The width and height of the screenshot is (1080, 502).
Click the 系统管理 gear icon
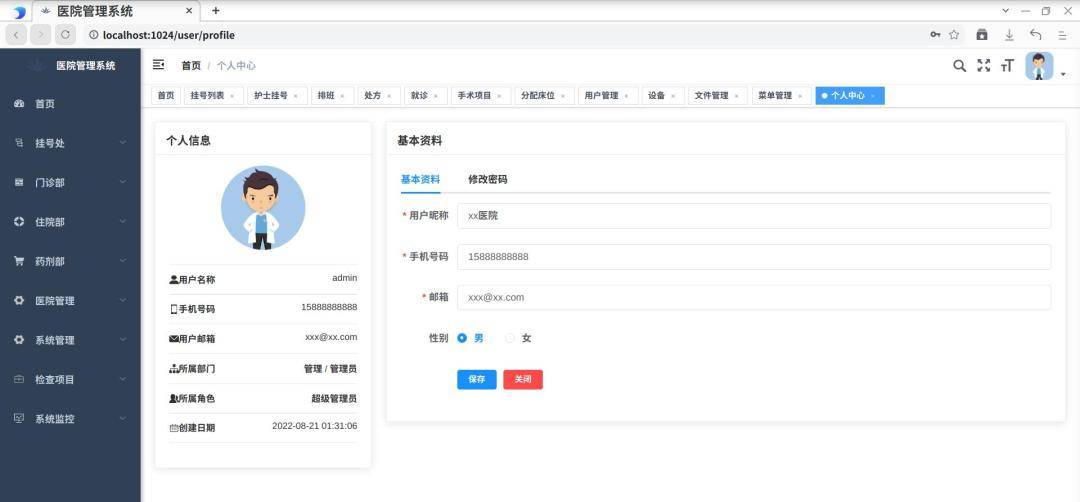tap(19, 339)
